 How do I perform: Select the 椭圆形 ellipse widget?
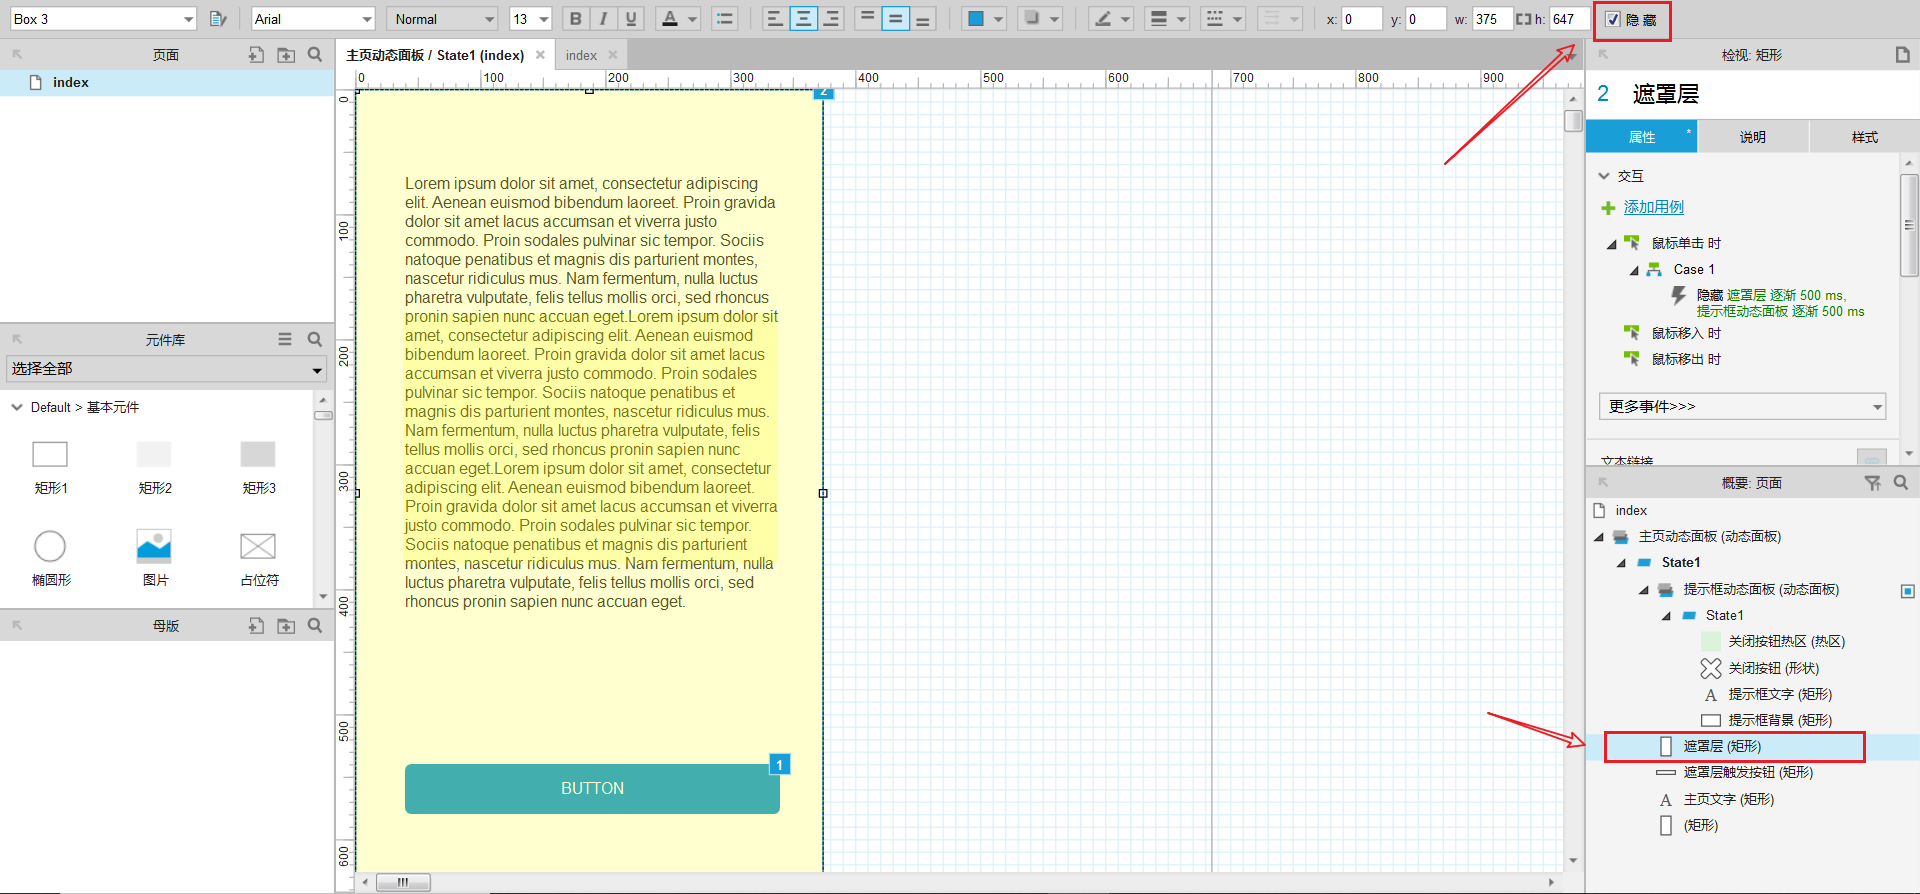pos(50,559)
